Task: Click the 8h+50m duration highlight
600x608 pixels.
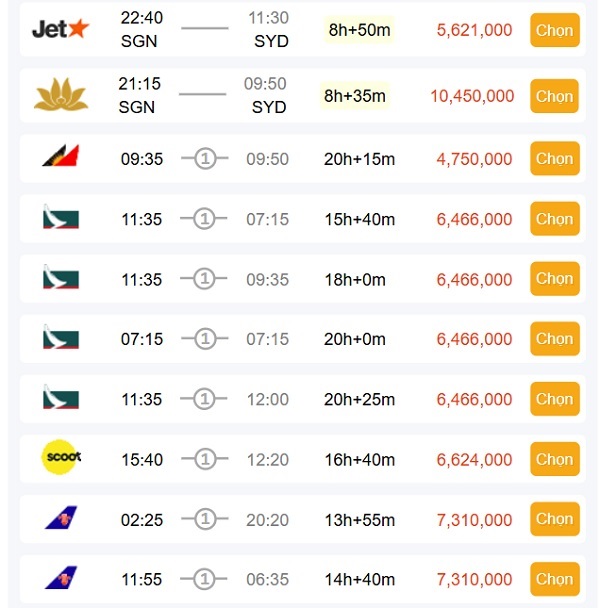Action: [x=360, y=30]
